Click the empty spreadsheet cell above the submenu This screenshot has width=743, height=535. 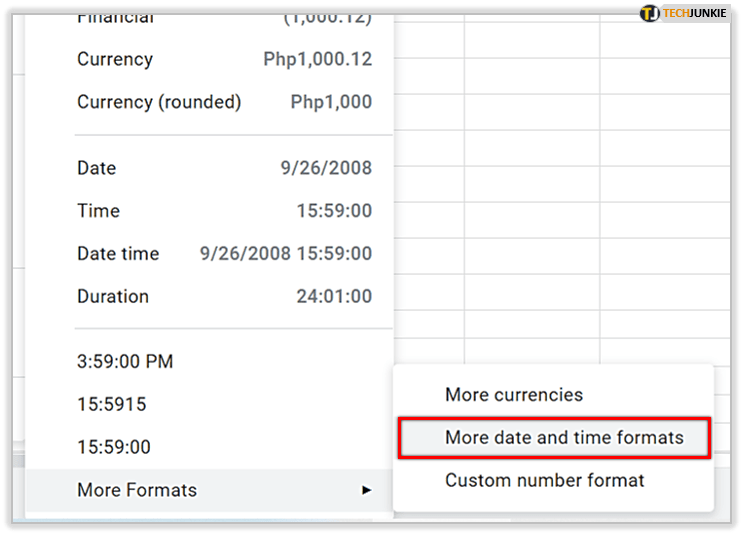coord(530,300)
